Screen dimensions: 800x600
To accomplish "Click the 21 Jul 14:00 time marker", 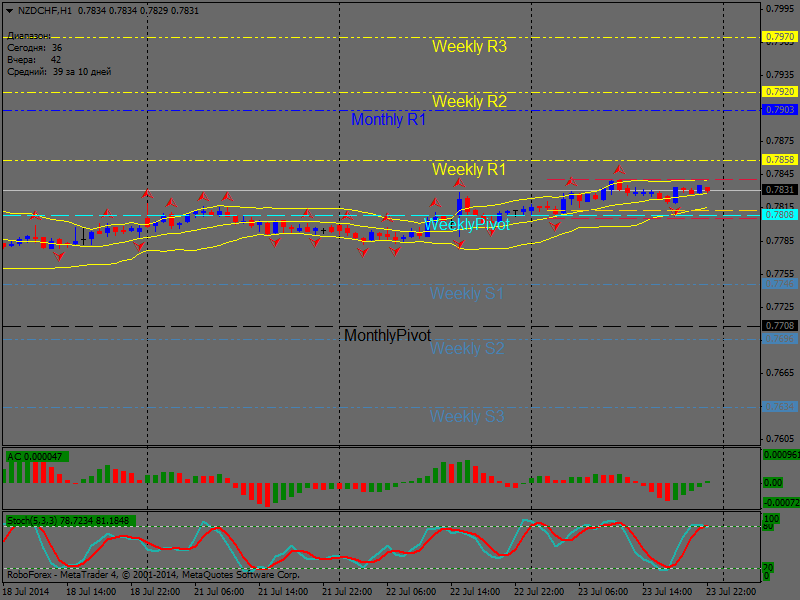I will [x=283, y=592].
